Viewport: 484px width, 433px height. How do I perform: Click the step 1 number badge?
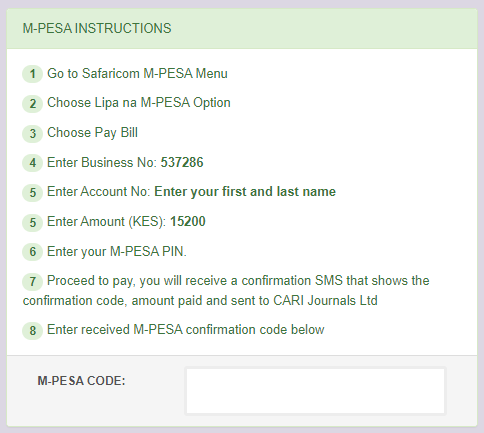coord(32,74)
